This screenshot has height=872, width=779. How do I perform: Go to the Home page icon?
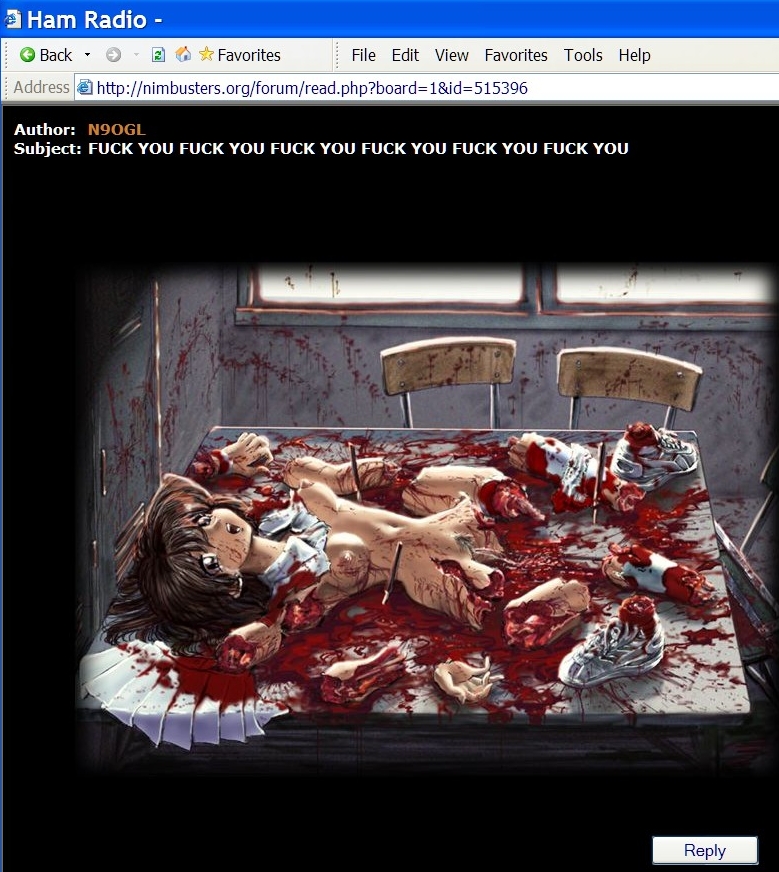tap(183, 54)
